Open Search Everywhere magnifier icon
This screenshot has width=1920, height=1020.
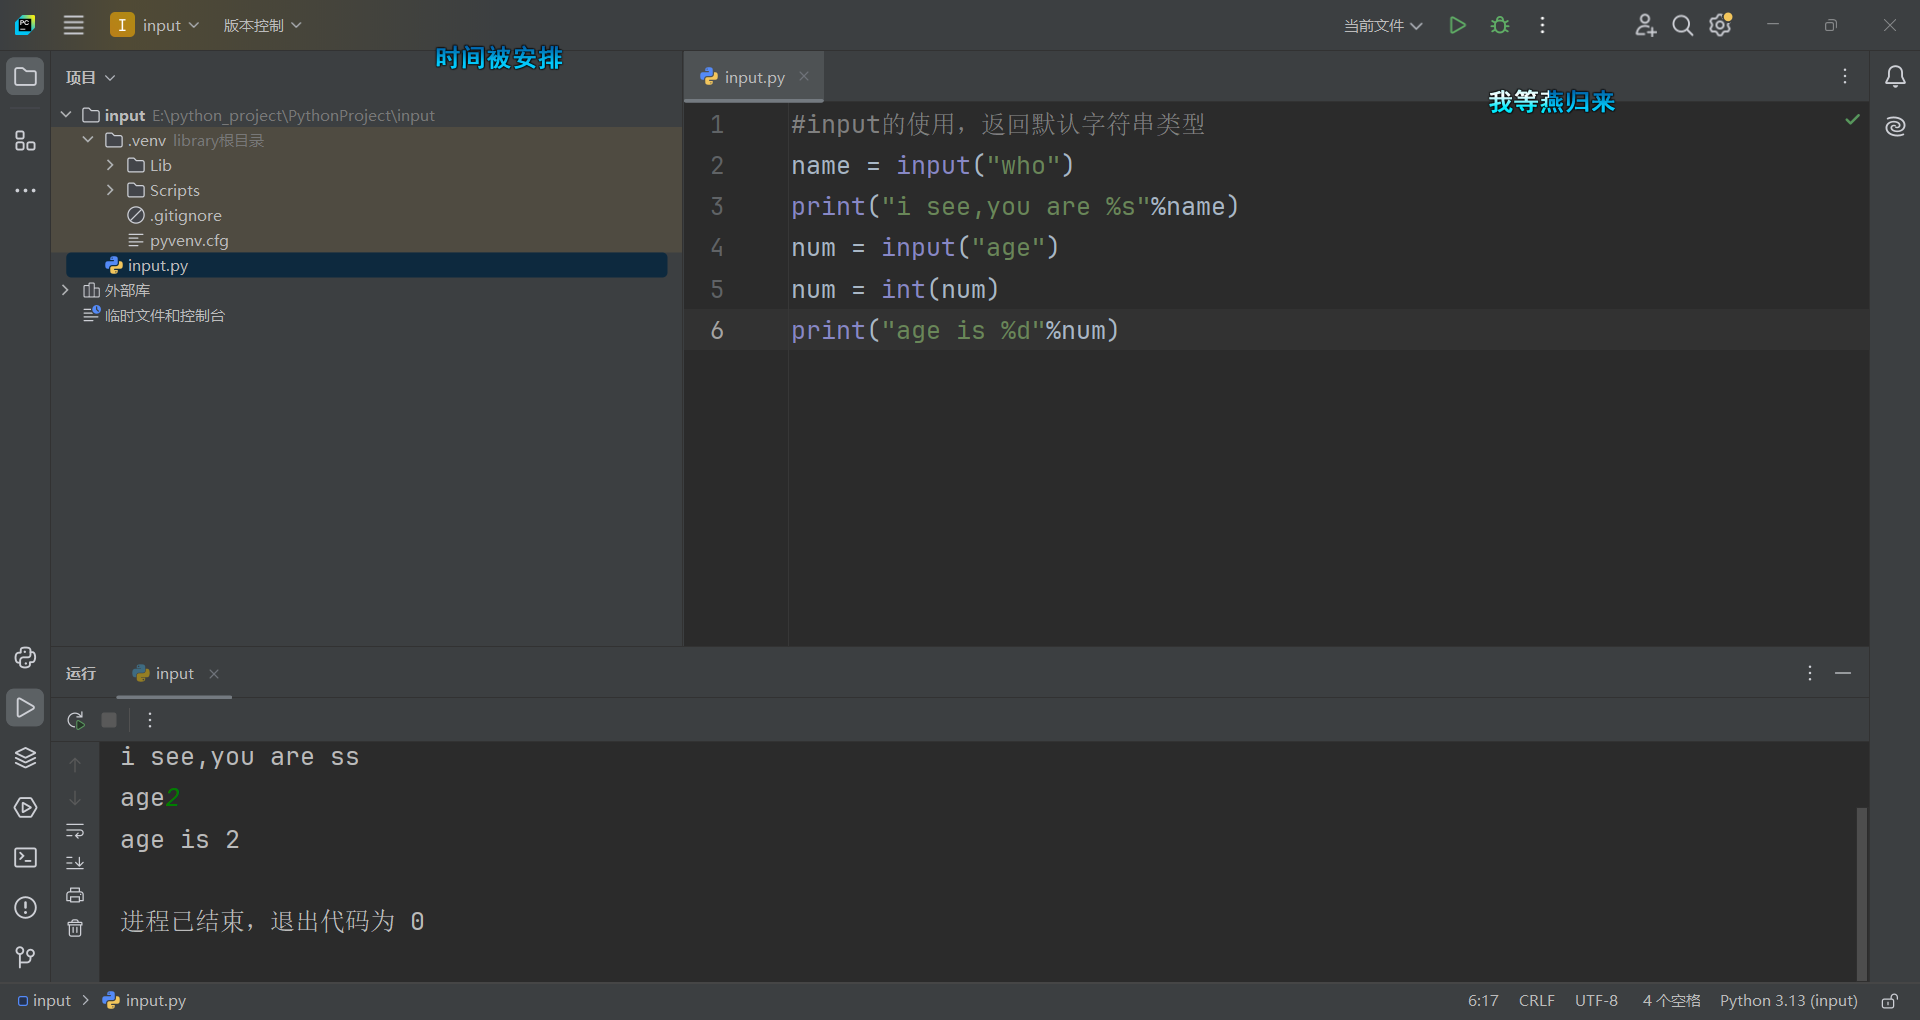point(1682,25)
